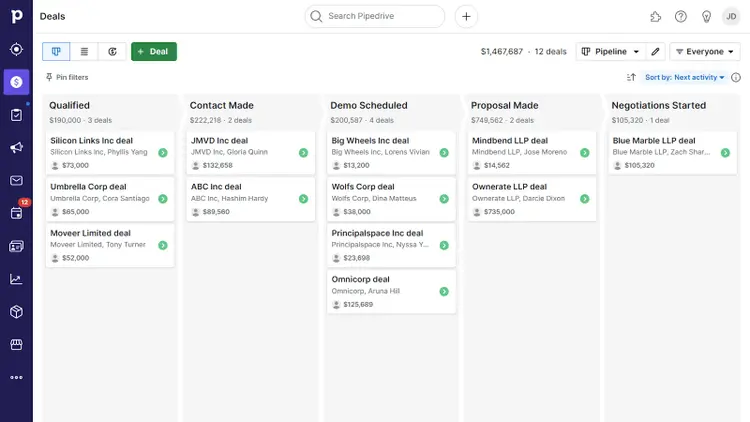
Task: Open Marketplace storefront icon in sidebar
Action: coord(16,344)
